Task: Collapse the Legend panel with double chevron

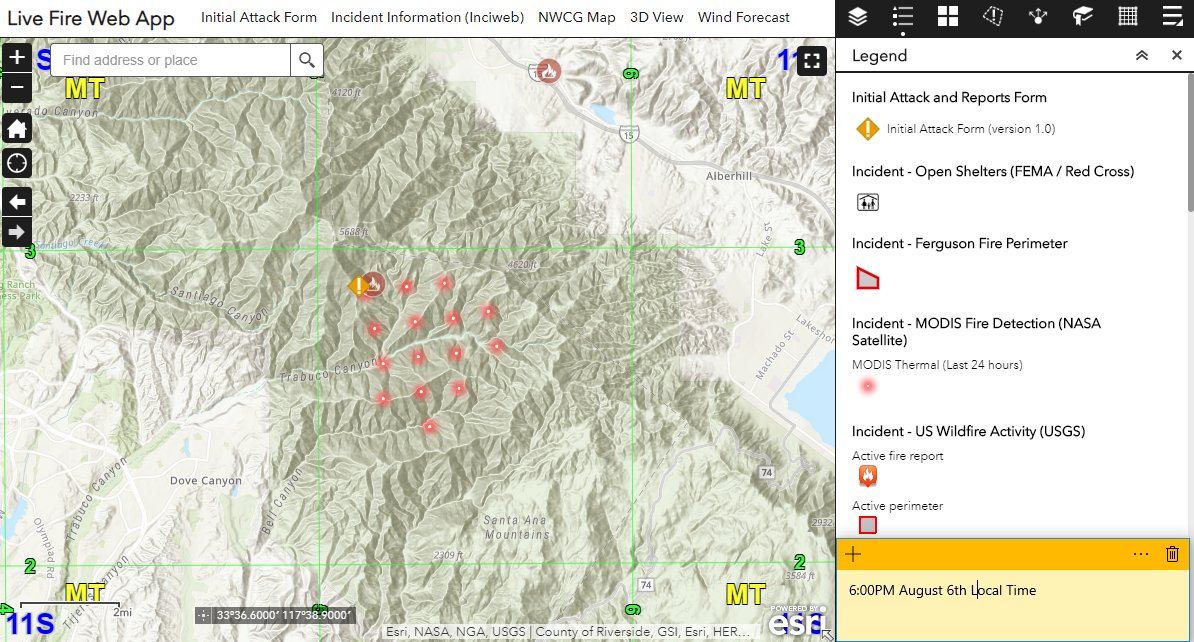Action: point(1141,56)
